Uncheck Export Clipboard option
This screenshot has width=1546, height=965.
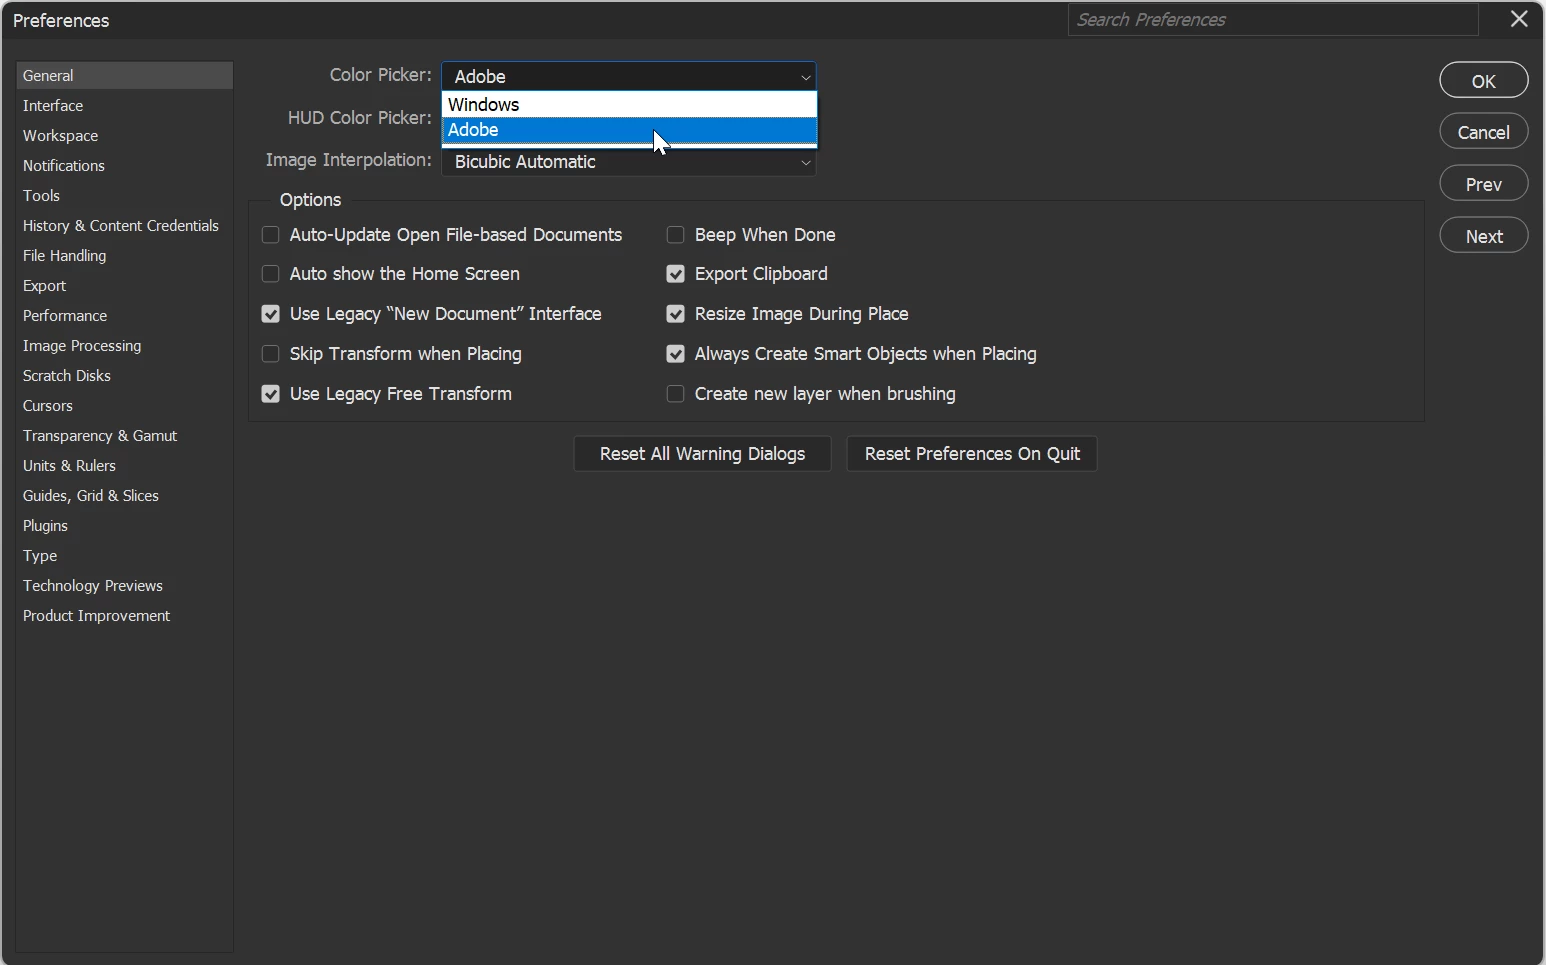point(676,274)
